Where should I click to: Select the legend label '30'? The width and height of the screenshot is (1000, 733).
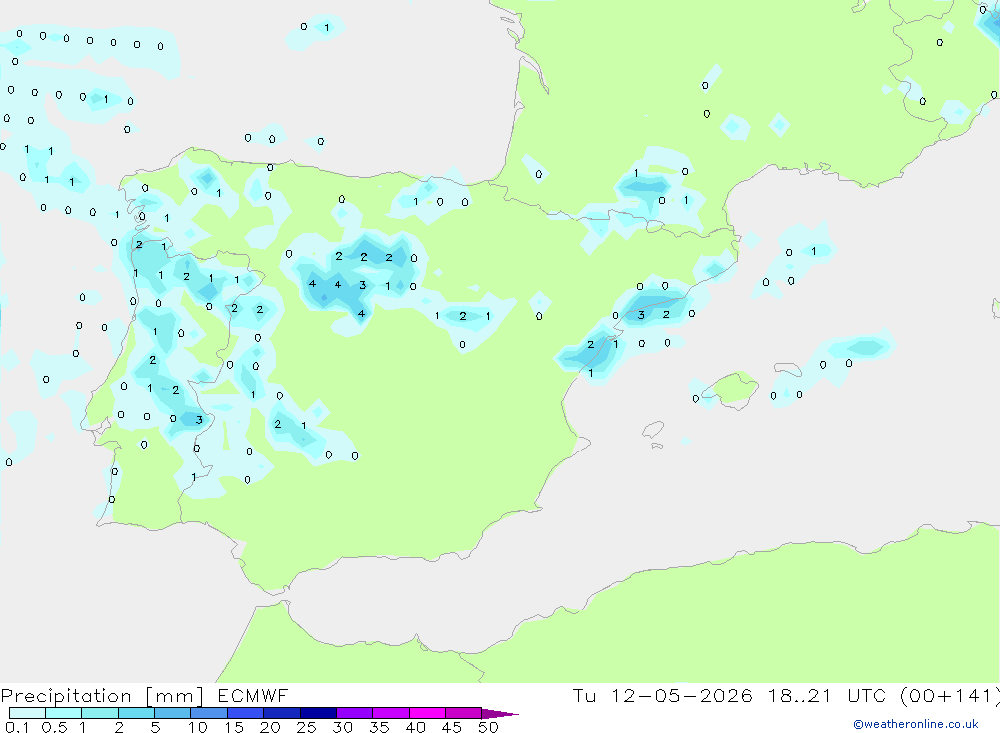[343, 727]
